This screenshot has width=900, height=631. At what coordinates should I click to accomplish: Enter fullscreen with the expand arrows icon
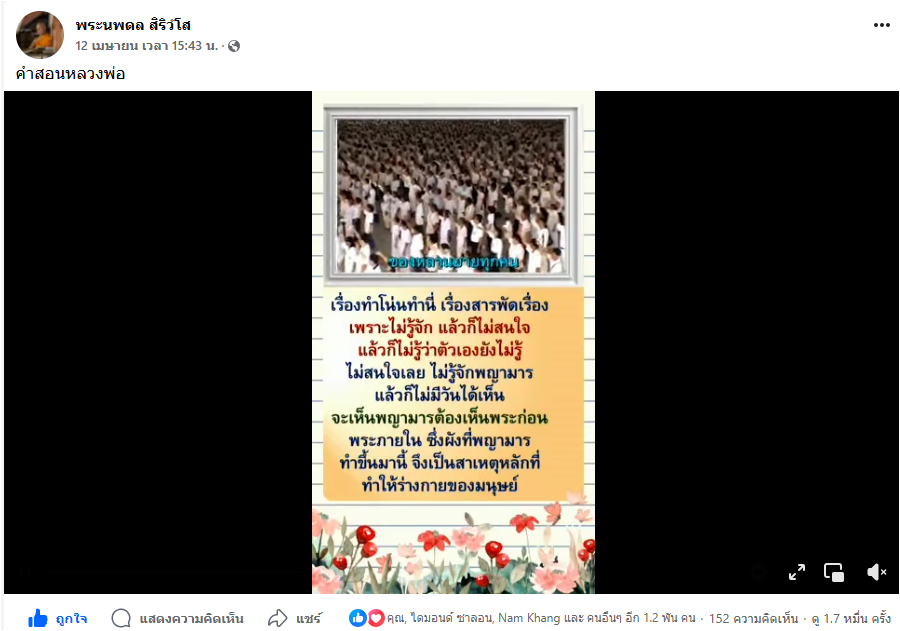797,572
